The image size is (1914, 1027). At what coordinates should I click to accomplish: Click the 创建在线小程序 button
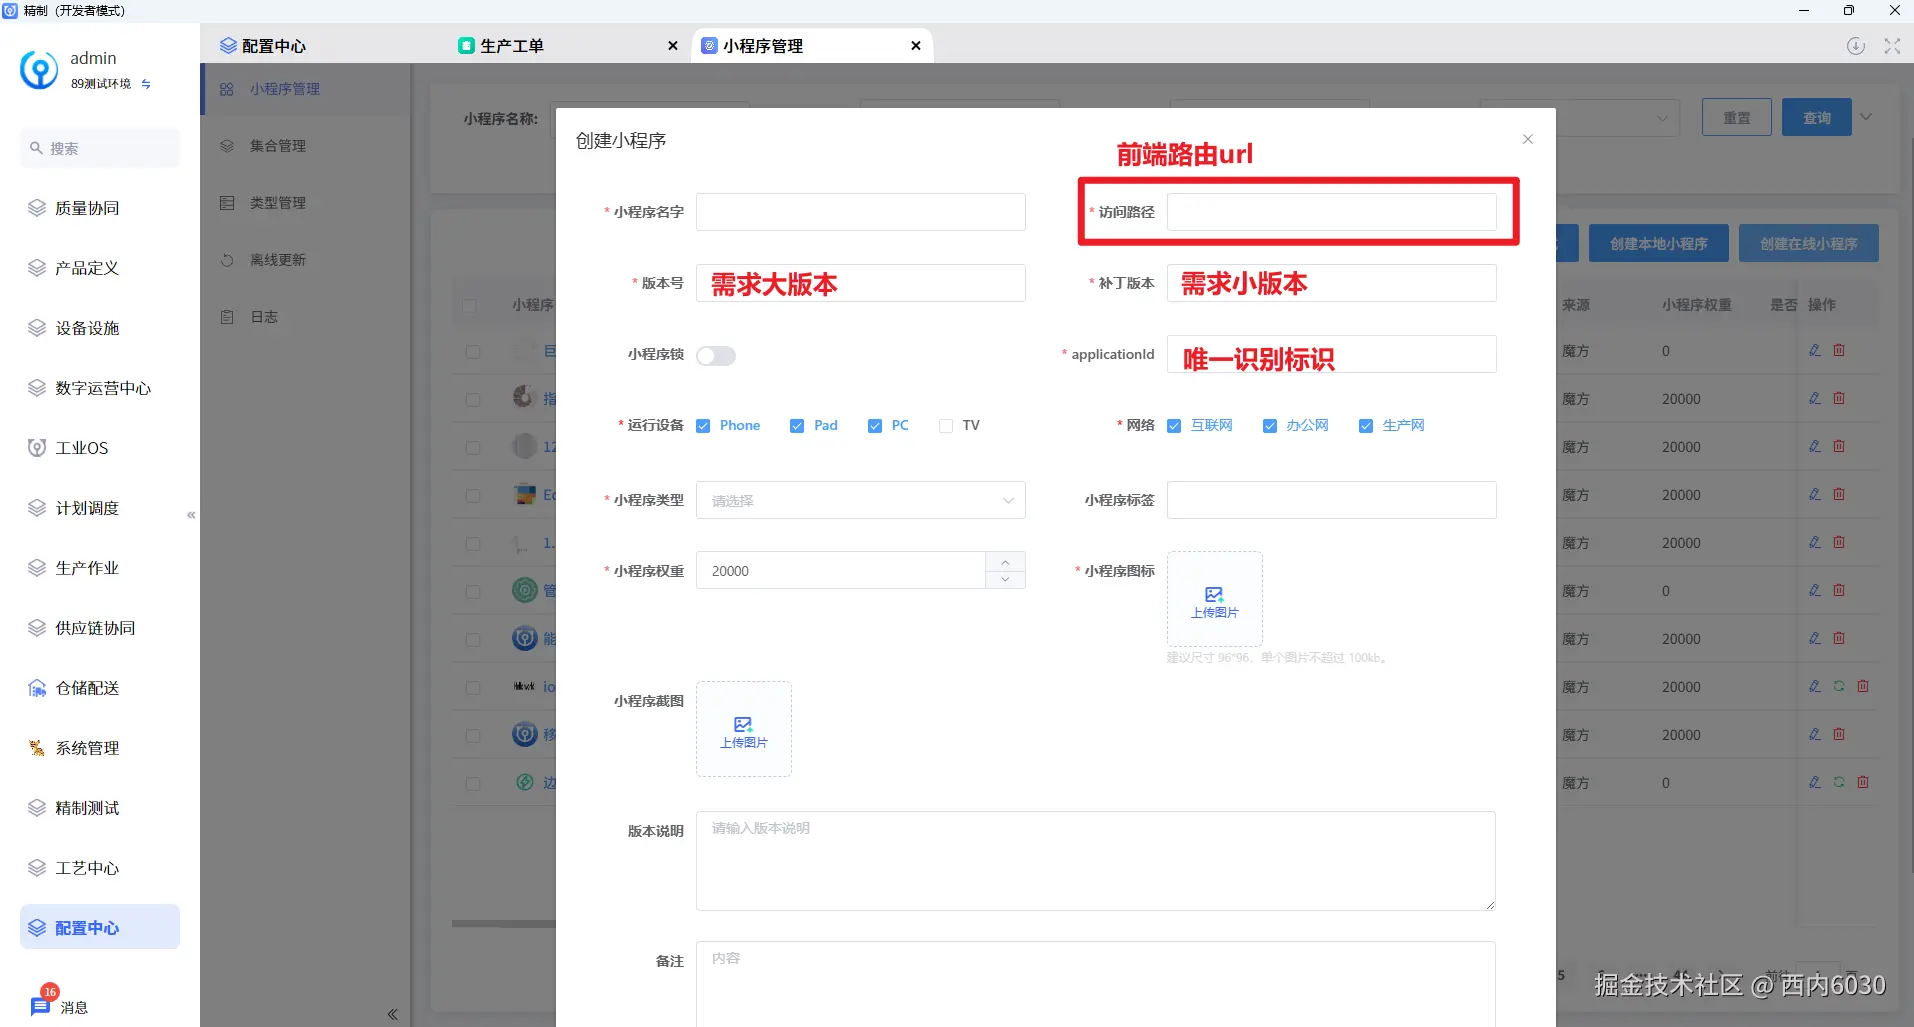1807,243
